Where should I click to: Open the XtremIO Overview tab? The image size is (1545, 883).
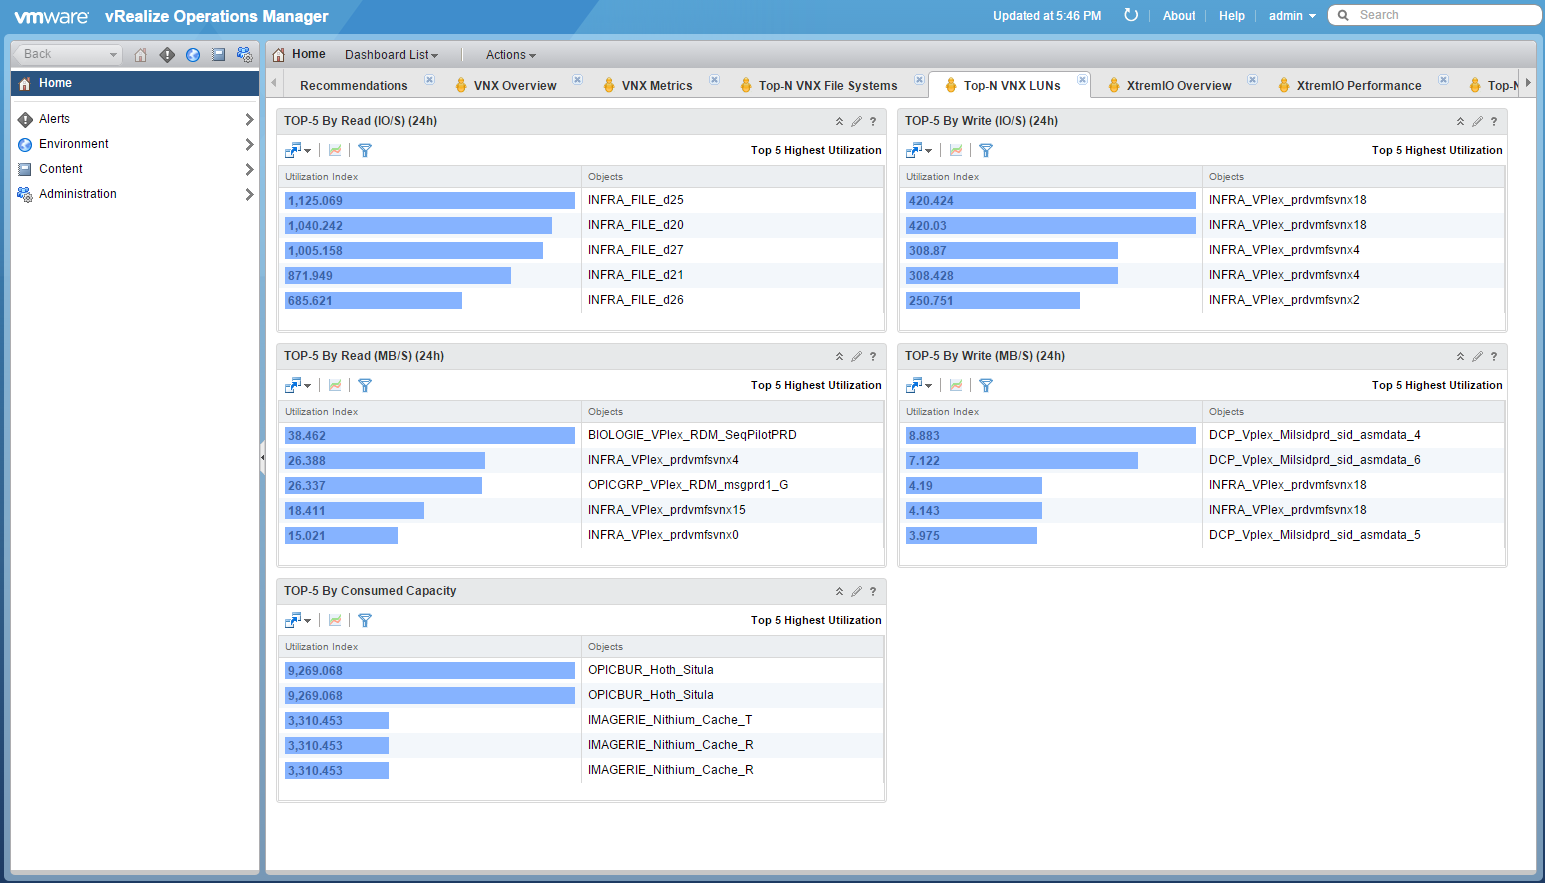pyautogui.click(x=1178, y=86)
